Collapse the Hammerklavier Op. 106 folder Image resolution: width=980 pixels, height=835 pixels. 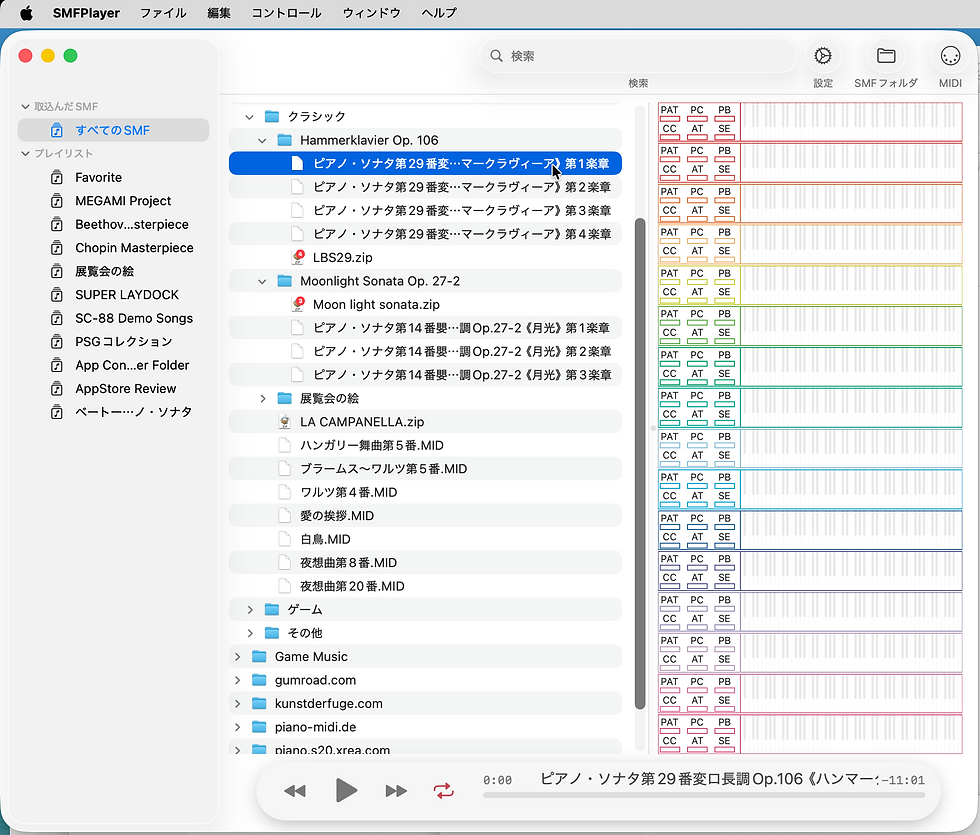pos(262,141)
